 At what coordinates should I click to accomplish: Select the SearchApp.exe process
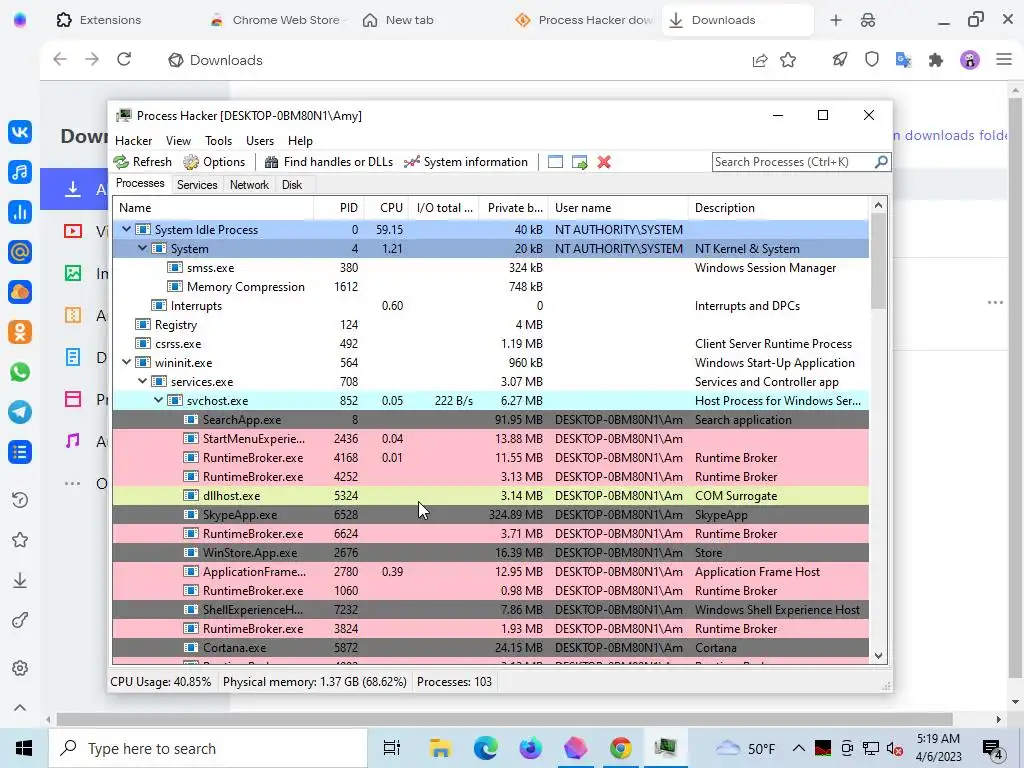tap(490, 419)
